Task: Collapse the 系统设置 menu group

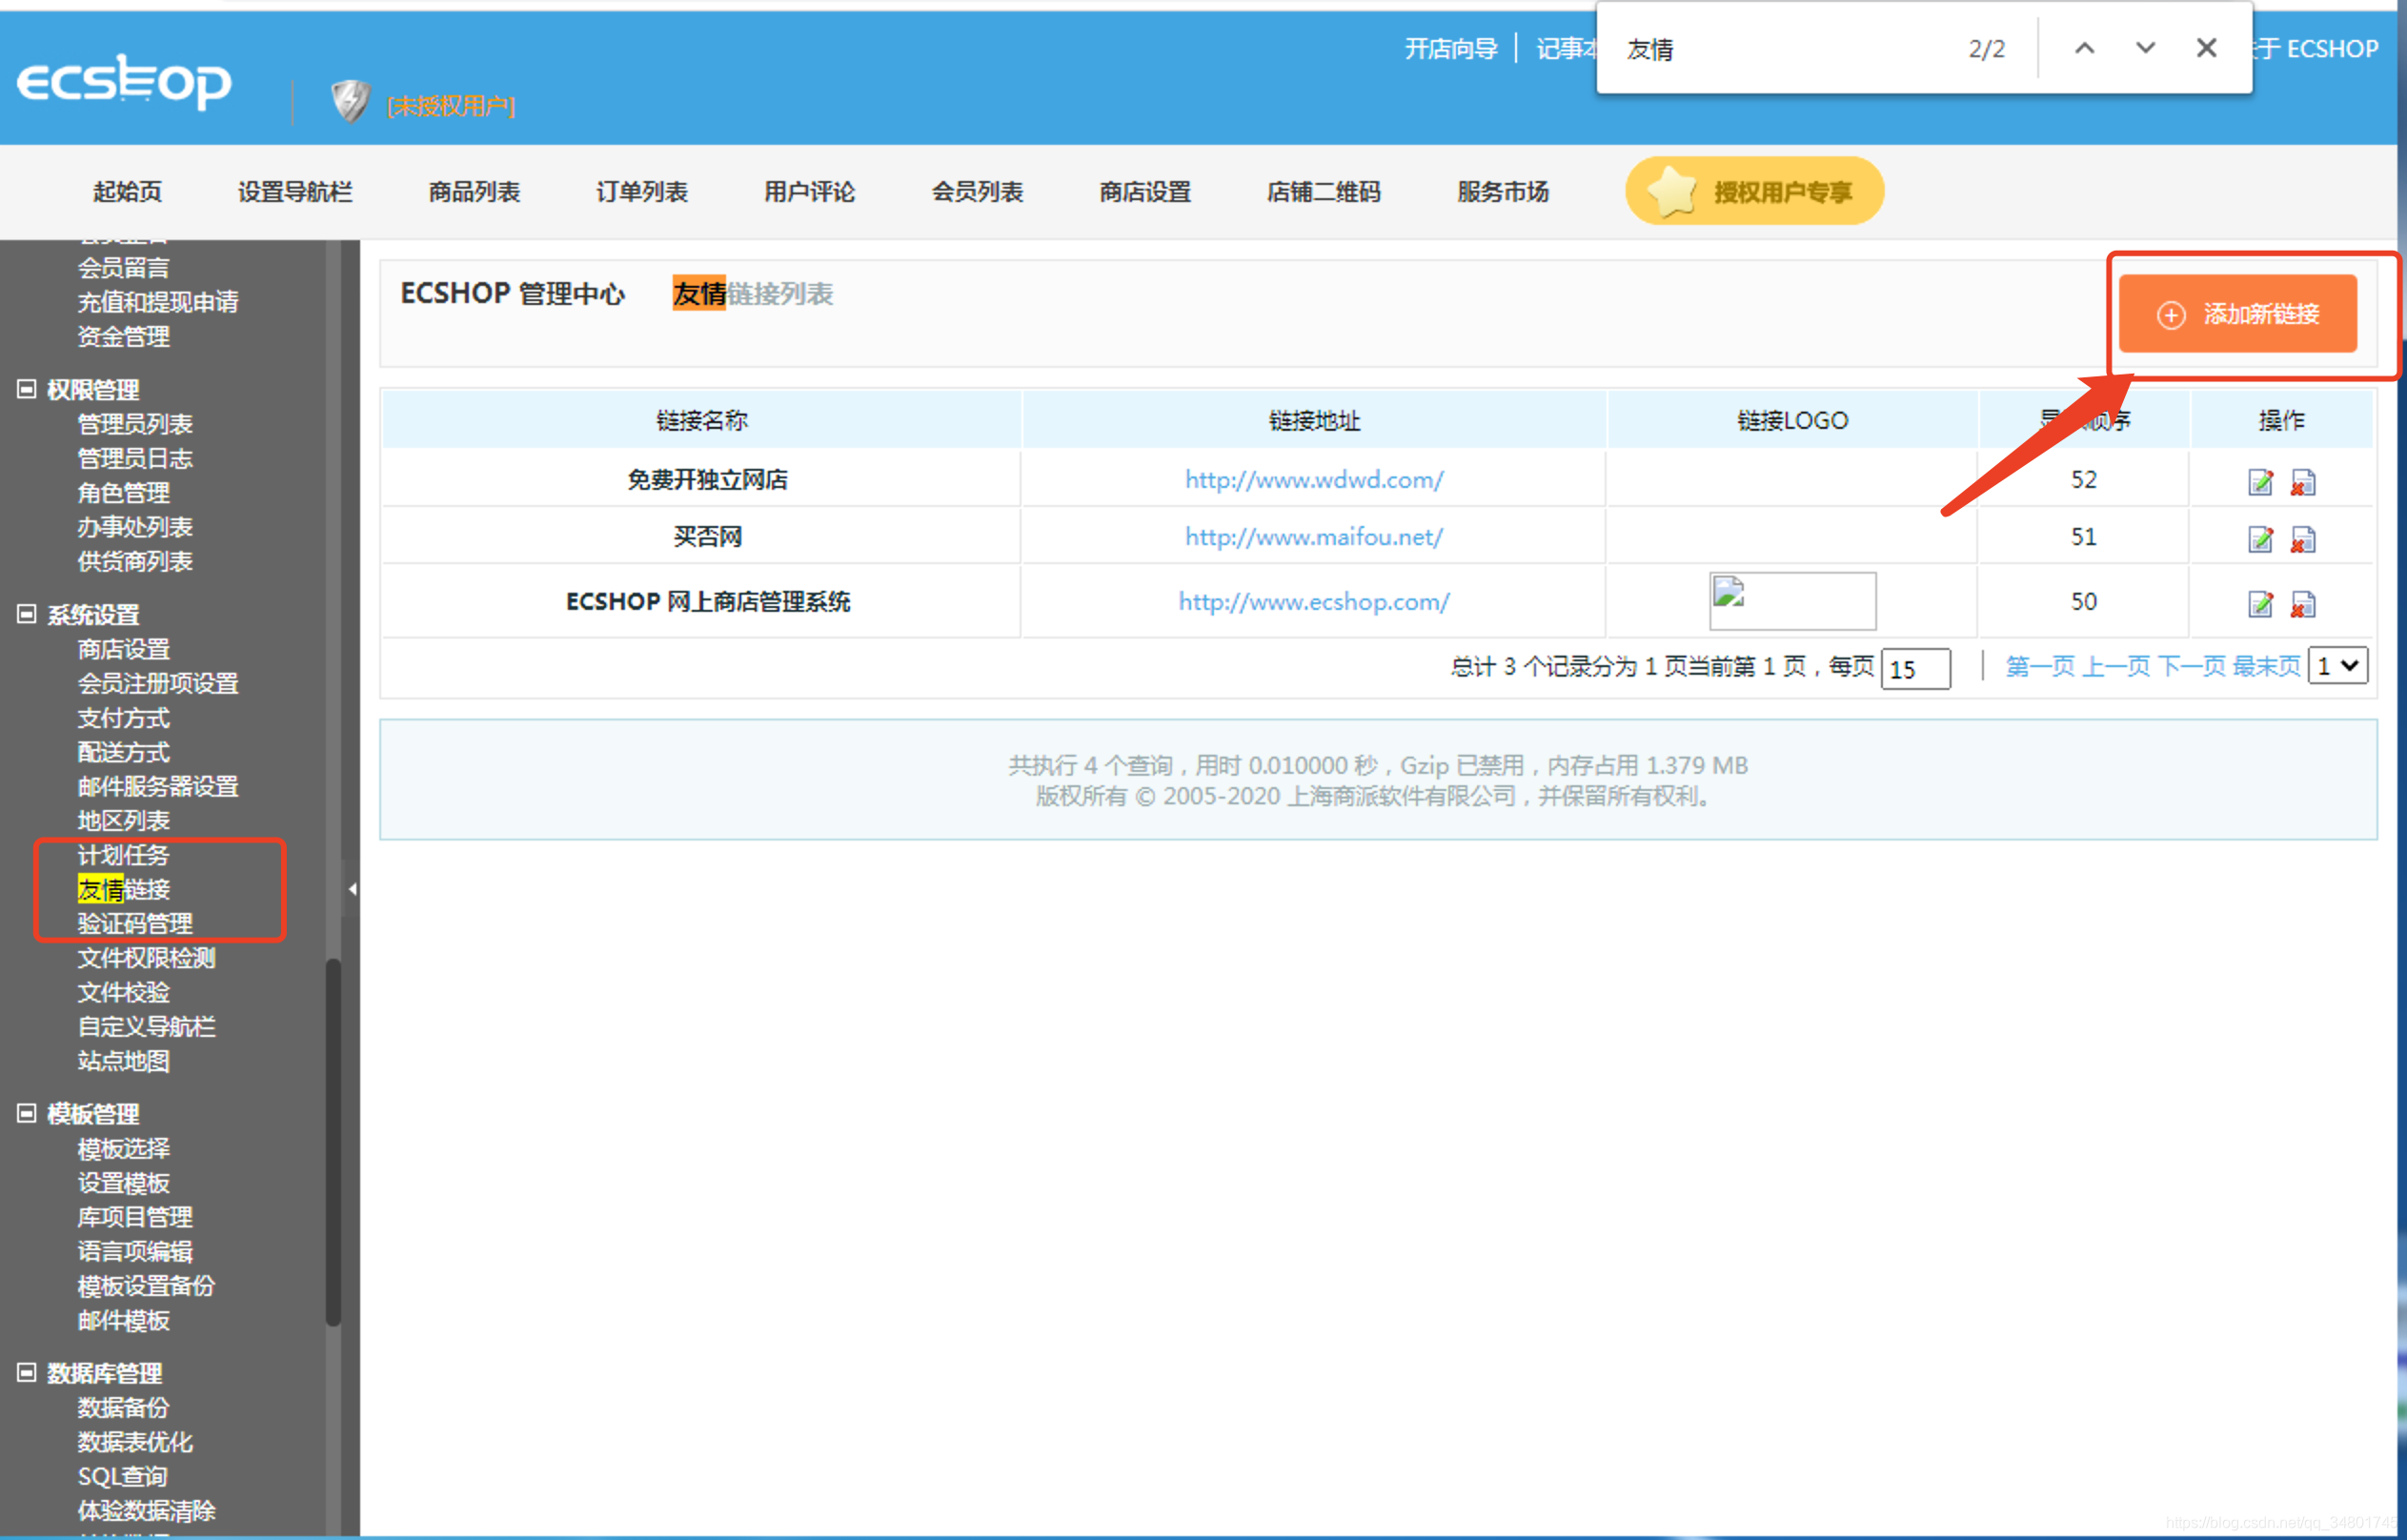Action: click(27, 614)
